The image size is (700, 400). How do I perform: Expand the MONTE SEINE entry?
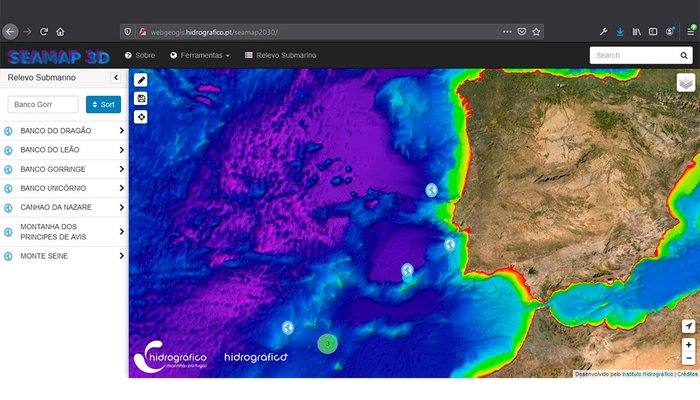tap(121, 256)
